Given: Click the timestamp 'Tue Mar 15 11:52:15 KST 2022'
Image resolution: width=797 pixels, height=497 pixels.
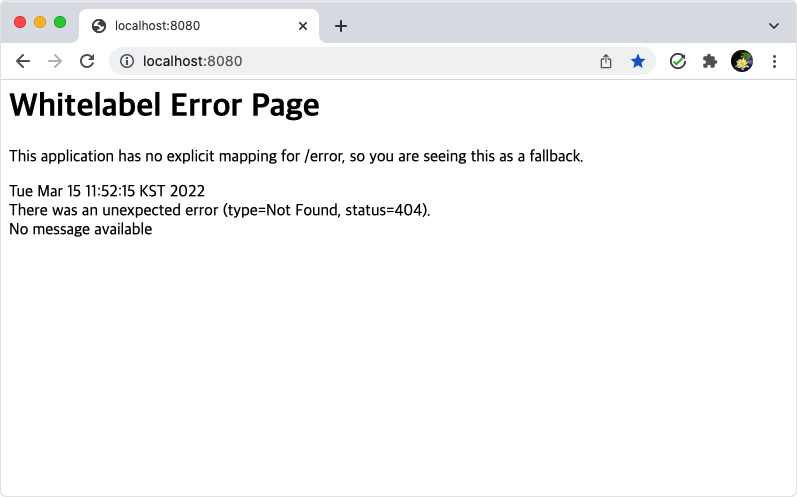Looking at the screenshot, I should tap(107, 191).
